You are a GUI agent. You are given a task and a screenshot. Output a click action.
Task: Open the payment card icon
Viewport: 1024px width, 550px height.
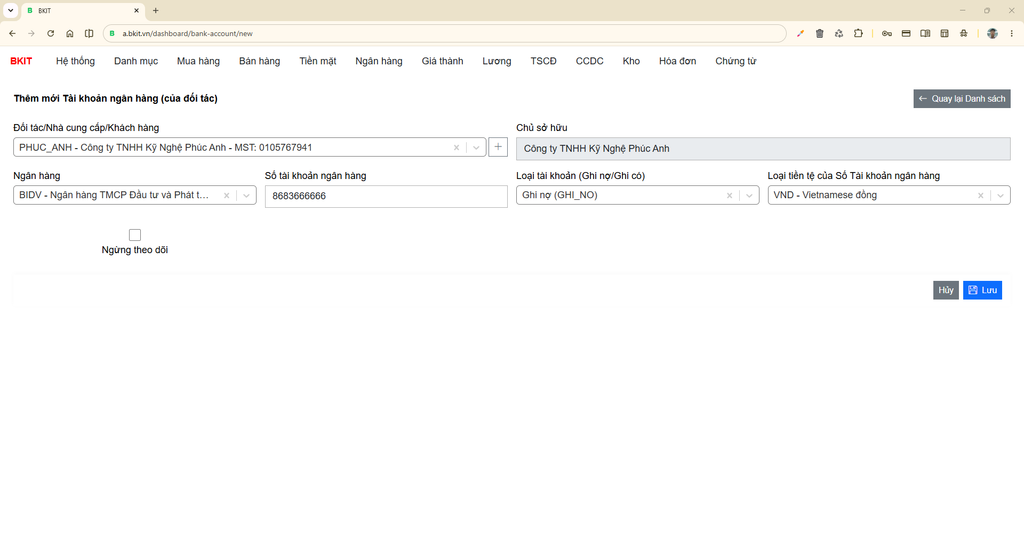(x=906, y=33)
